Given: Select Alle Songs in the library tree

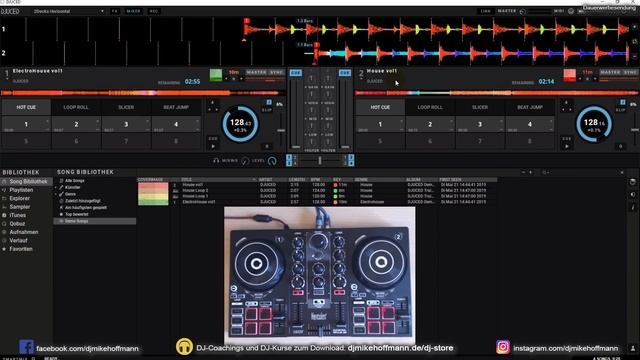Looking at the screenshot, I should click(75, 181).
